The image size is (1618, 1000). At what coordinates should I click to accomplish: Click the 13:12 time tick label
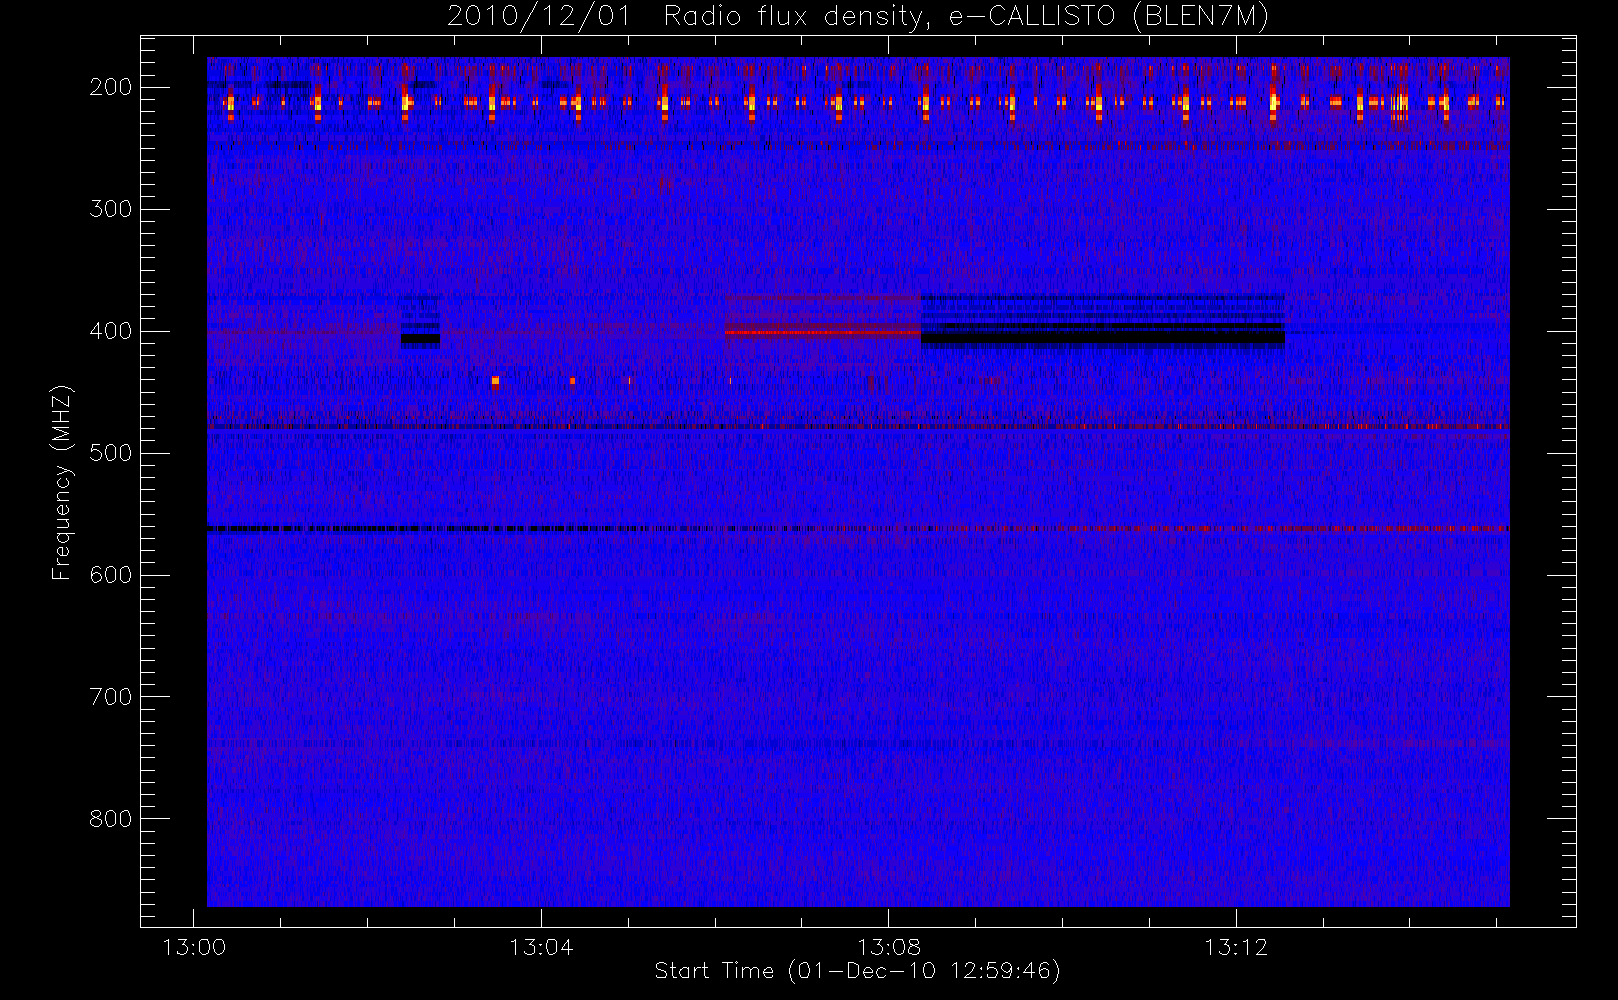(1236, 947)
